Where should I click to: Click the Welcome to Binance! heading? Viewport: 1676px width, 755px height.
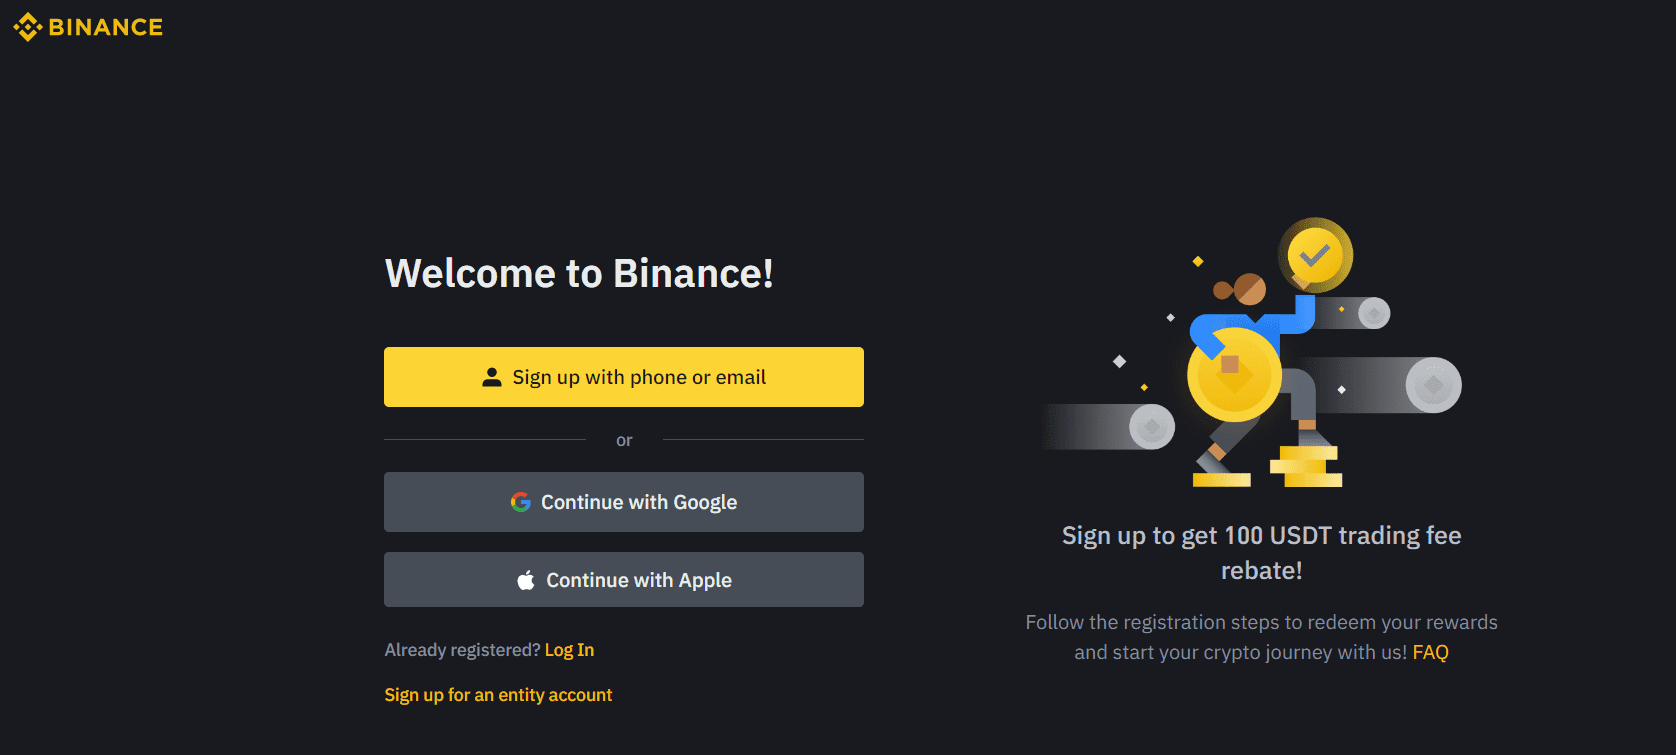(579, 273)
